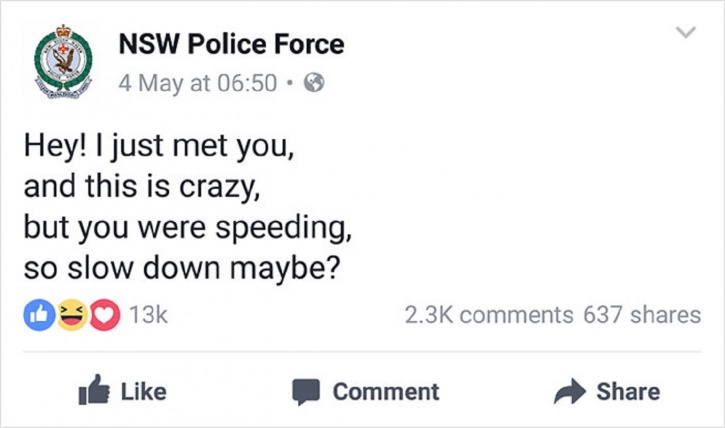725x428 pixels.
Task: Click the Share button label
Action: click(628, 391)
